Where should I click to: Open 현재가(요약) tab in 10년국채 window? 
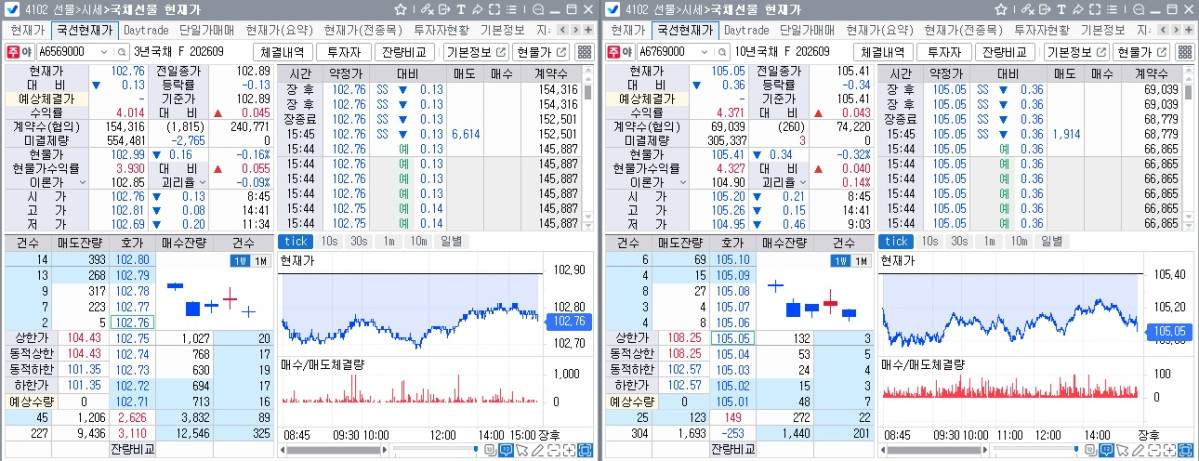(x=880, y=31)
